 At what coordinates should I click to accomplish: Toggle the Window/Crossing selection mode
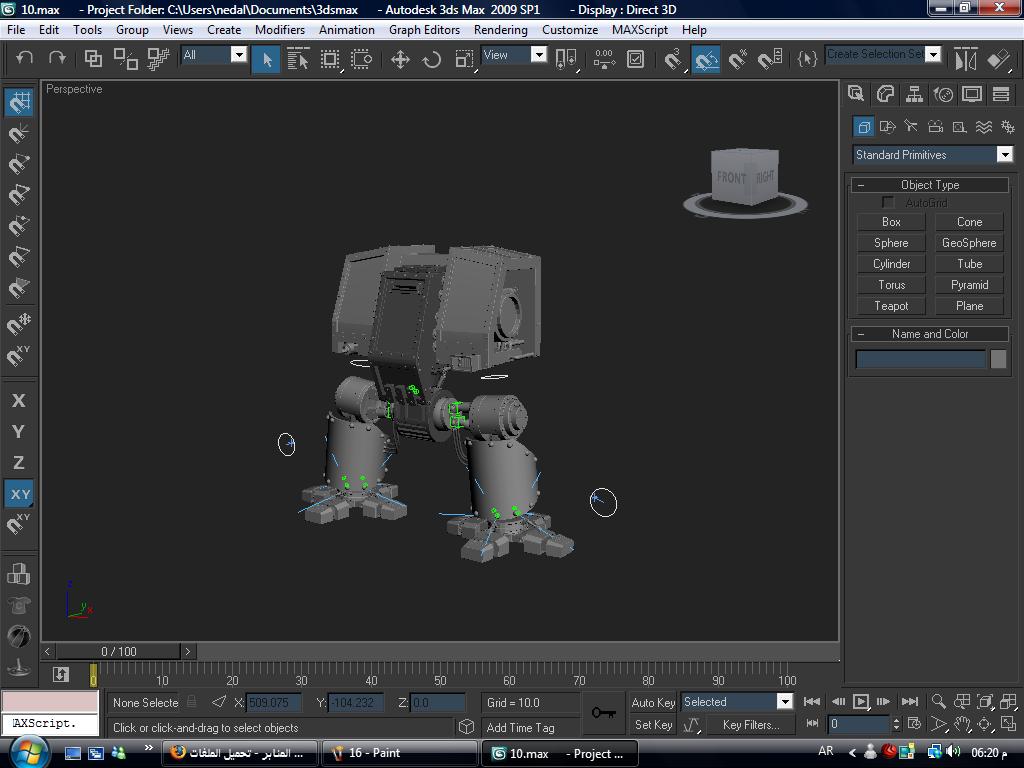pyautogui.click(x=361, y=59)
